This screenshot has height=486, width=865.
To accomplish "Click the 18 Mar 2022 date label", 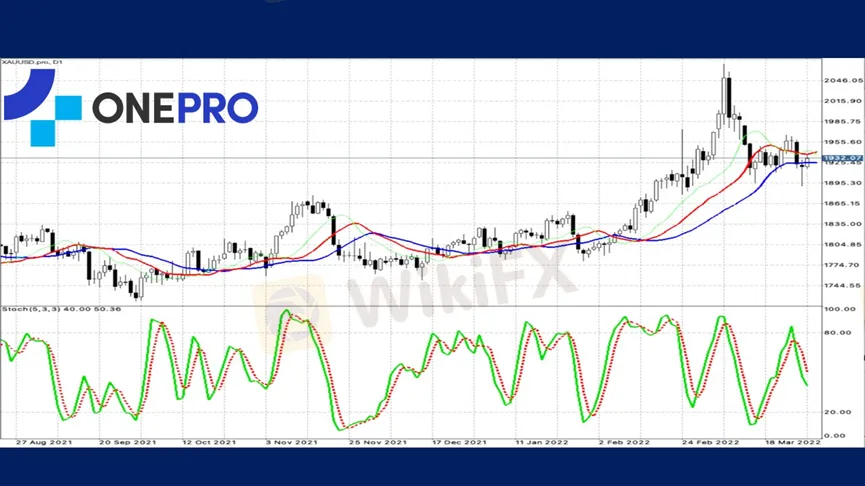I will point(792,442).
